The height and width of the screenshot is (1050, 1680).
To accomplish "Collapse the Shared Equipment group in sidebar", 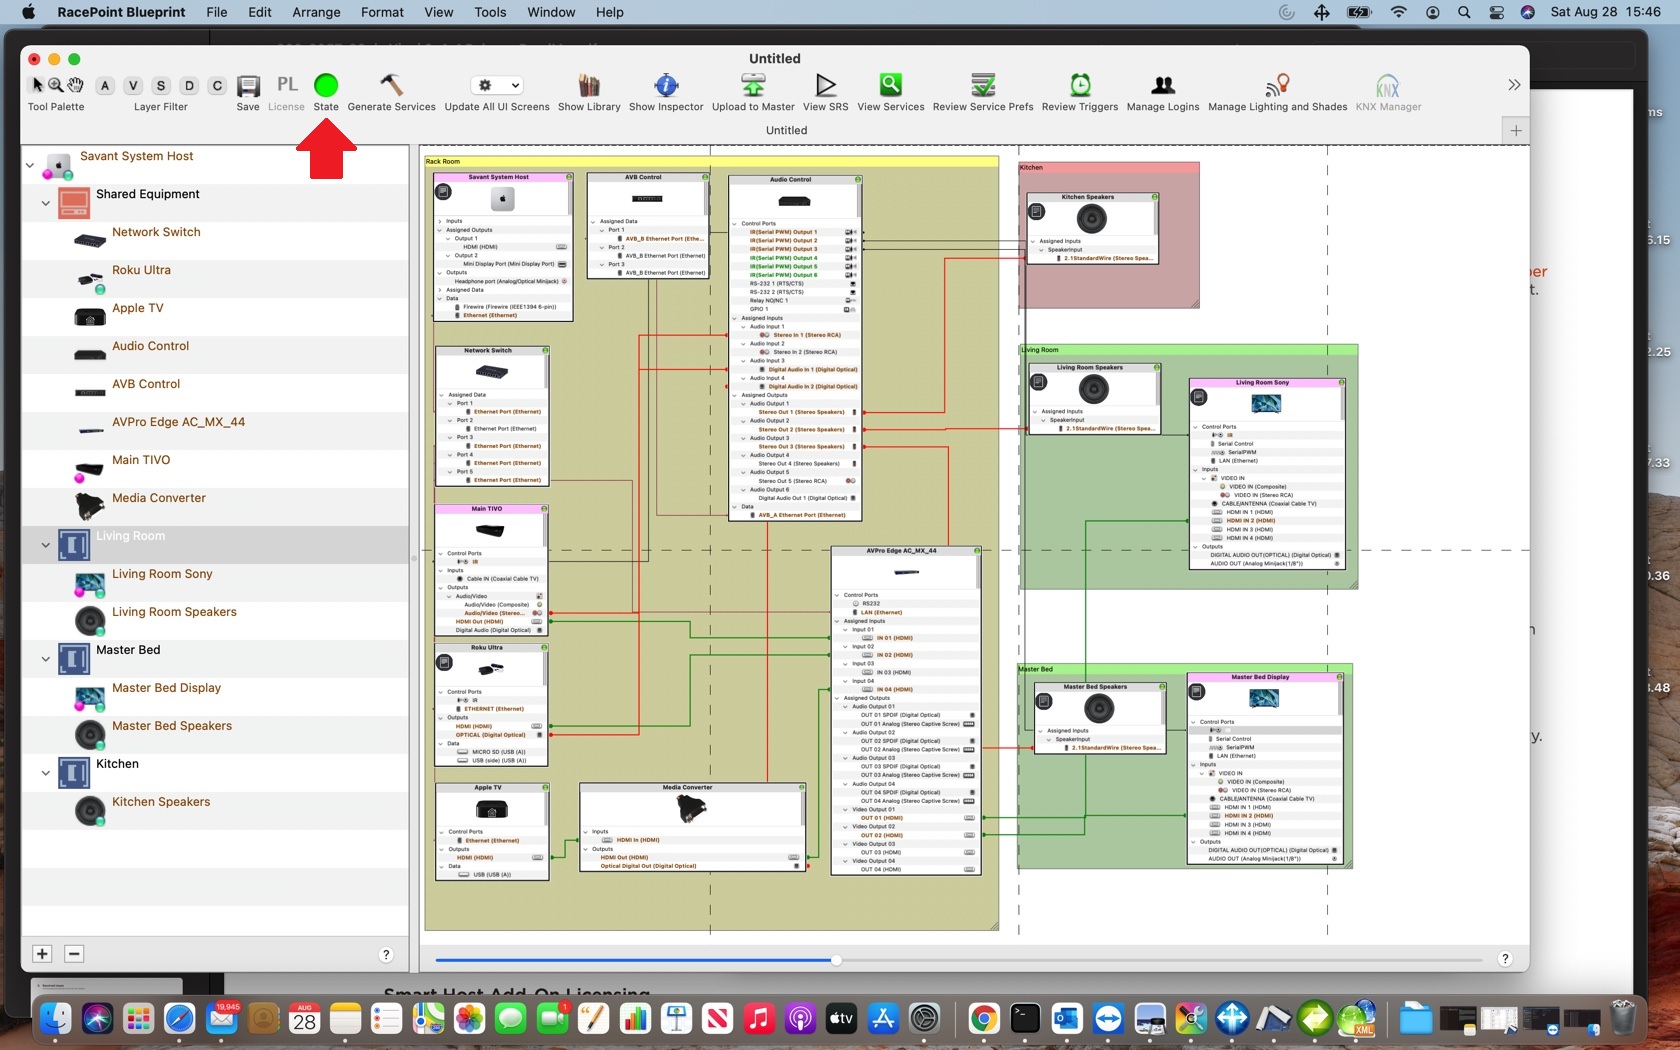I will point(45,203).
